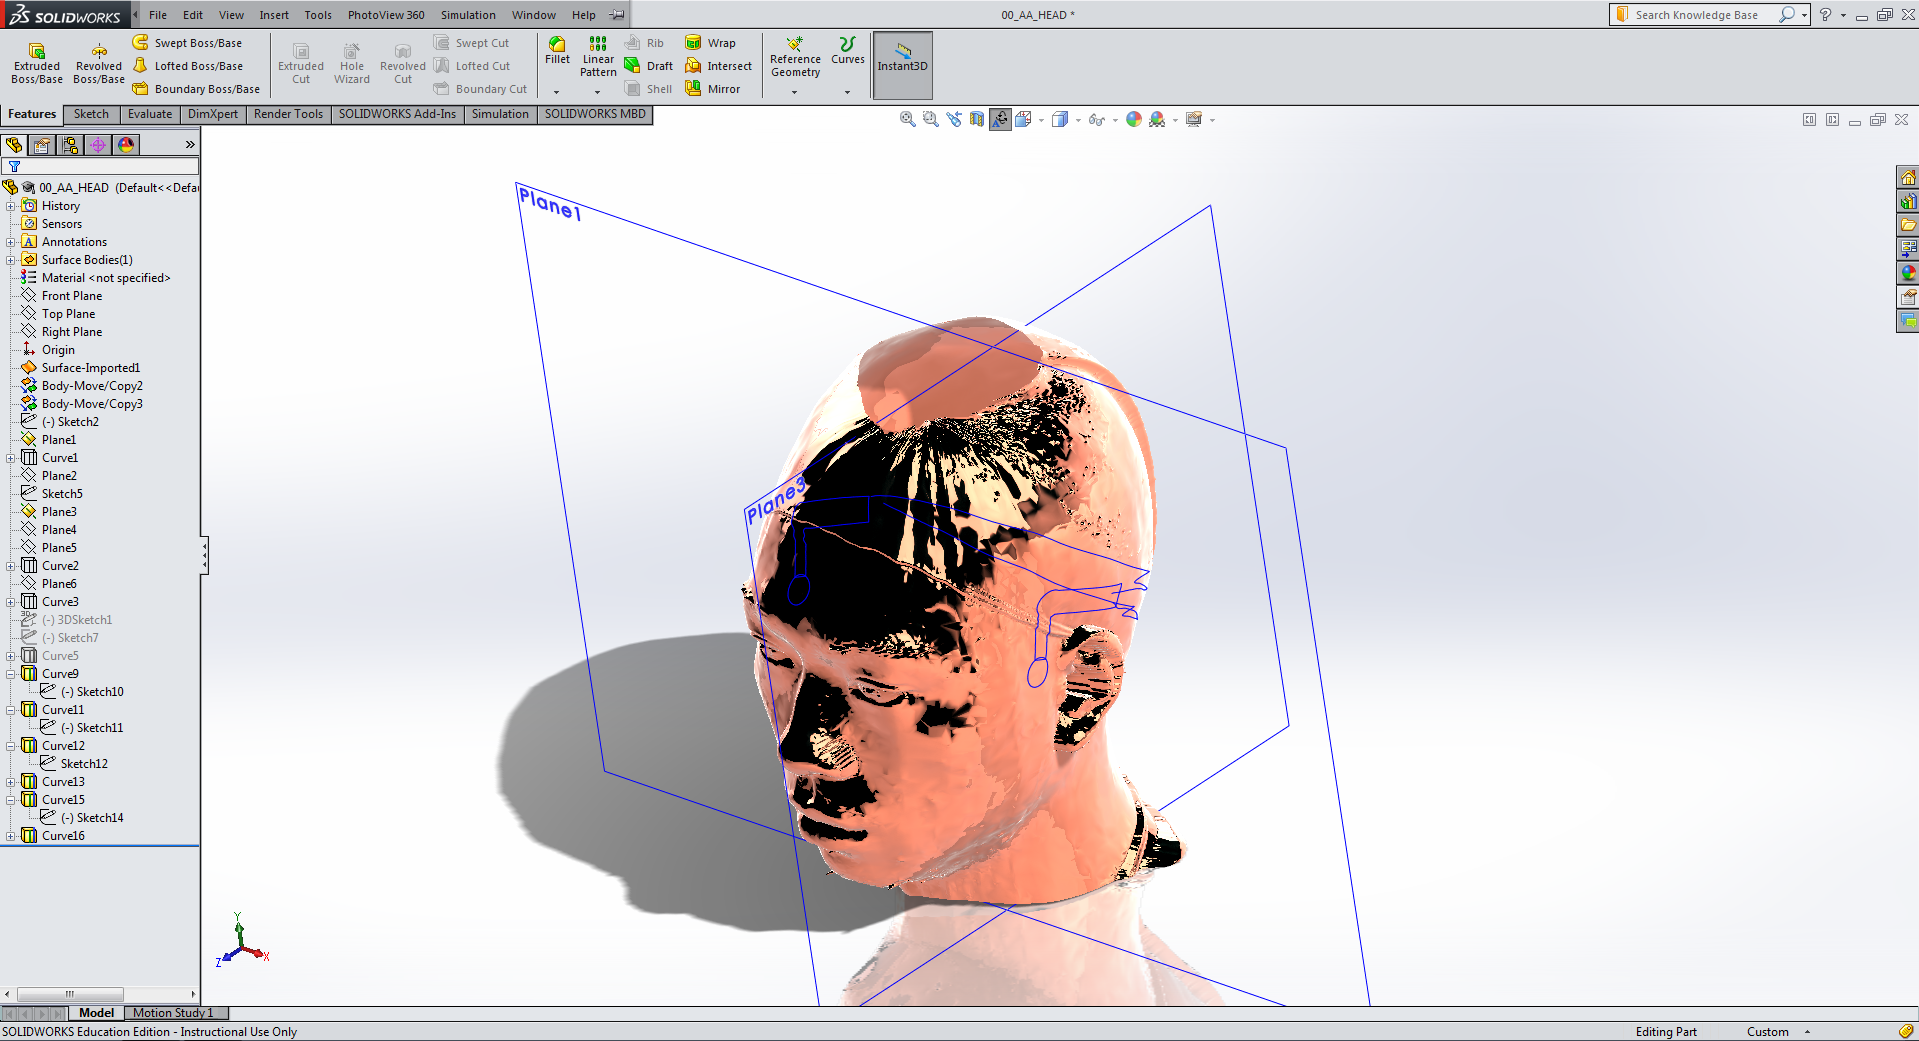Viewport: 1919px width, 1041px height.
Task: Click Zoom to Area icon
Action: pyautogui.click(x=930, y=119)
